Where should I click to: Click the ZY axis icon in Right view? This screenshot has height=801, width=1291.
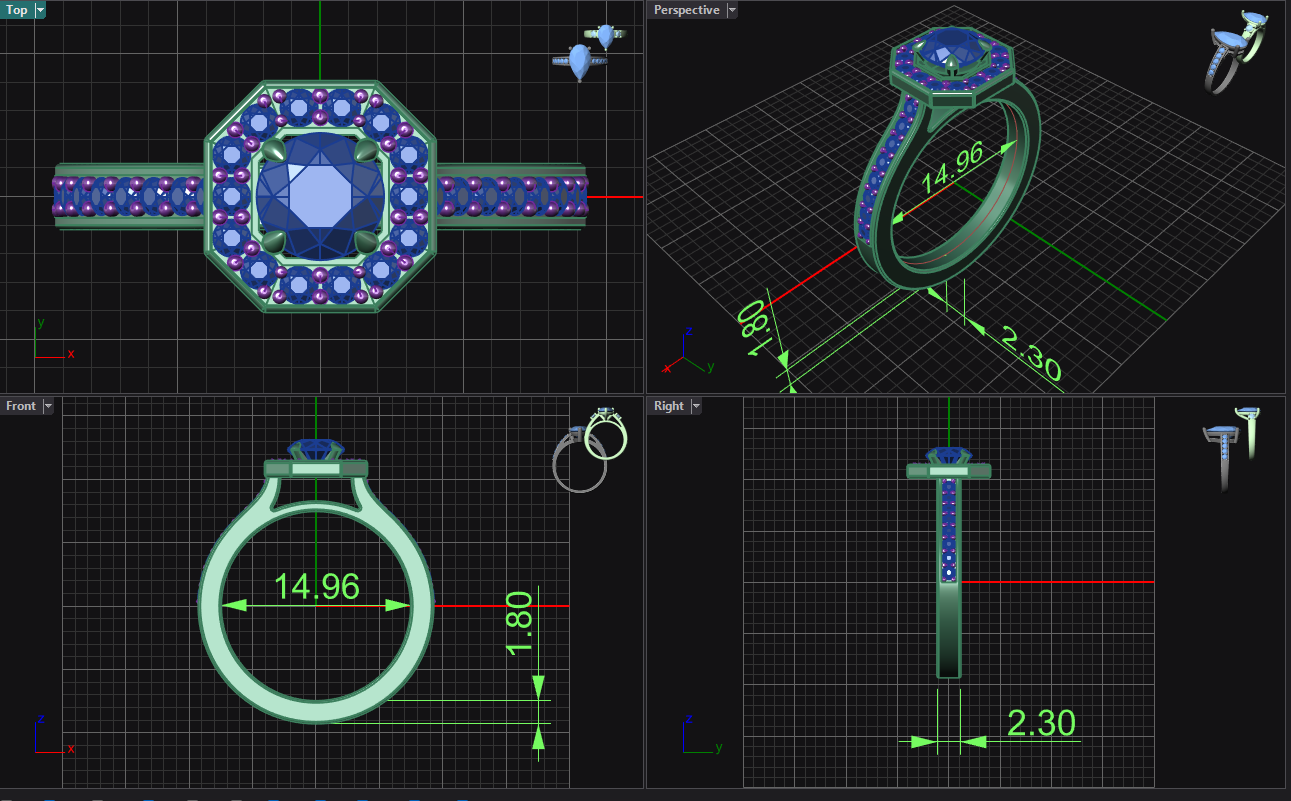(696, 735)
